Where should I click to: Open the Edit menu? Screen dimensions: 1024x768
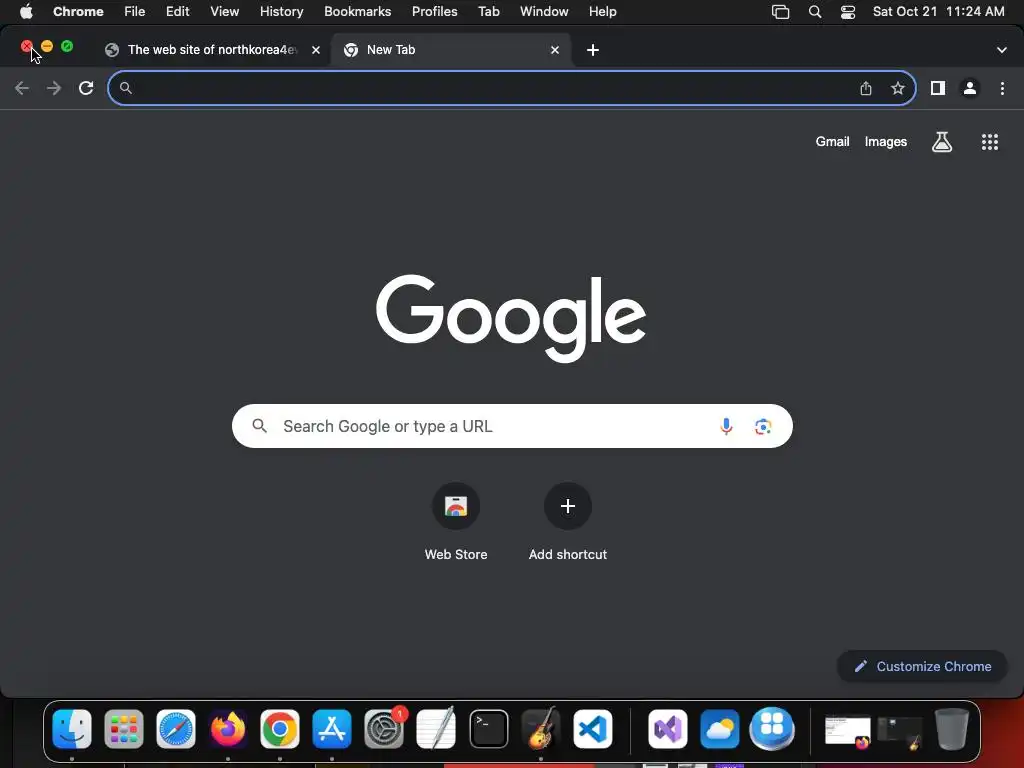(178, 12)
